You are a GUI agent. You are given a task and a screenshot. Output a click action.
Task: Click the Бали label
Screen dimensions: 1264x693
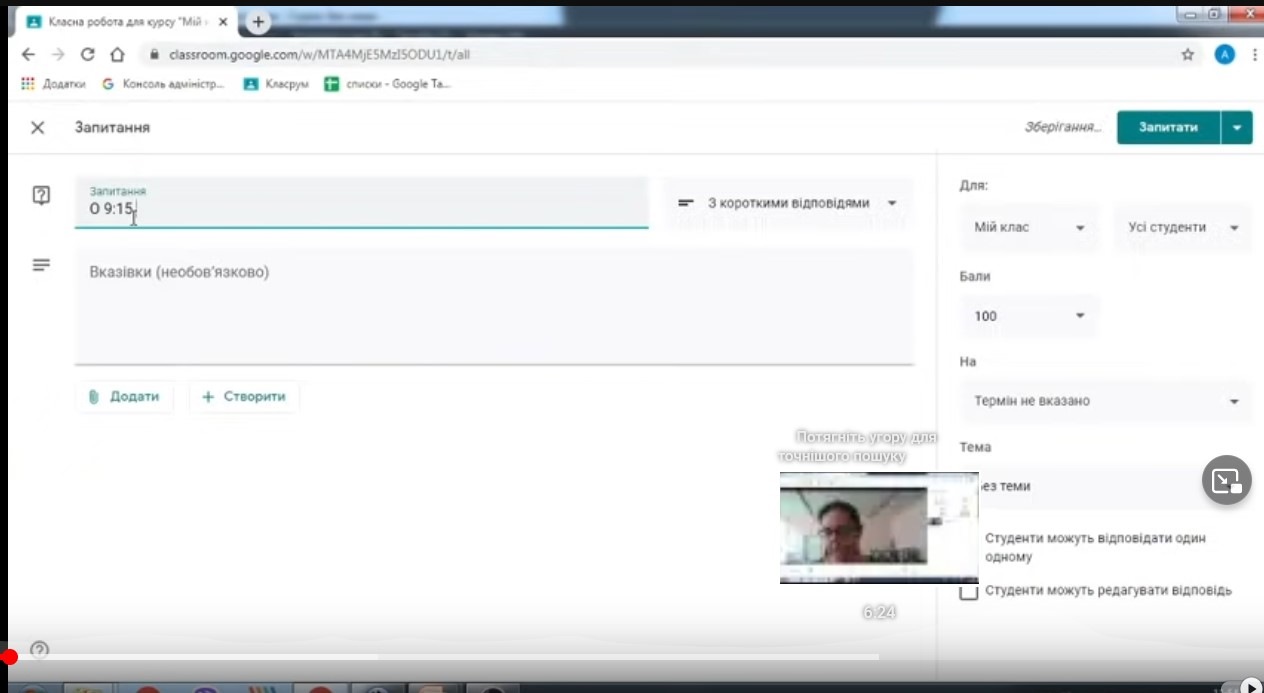point(975,276)
